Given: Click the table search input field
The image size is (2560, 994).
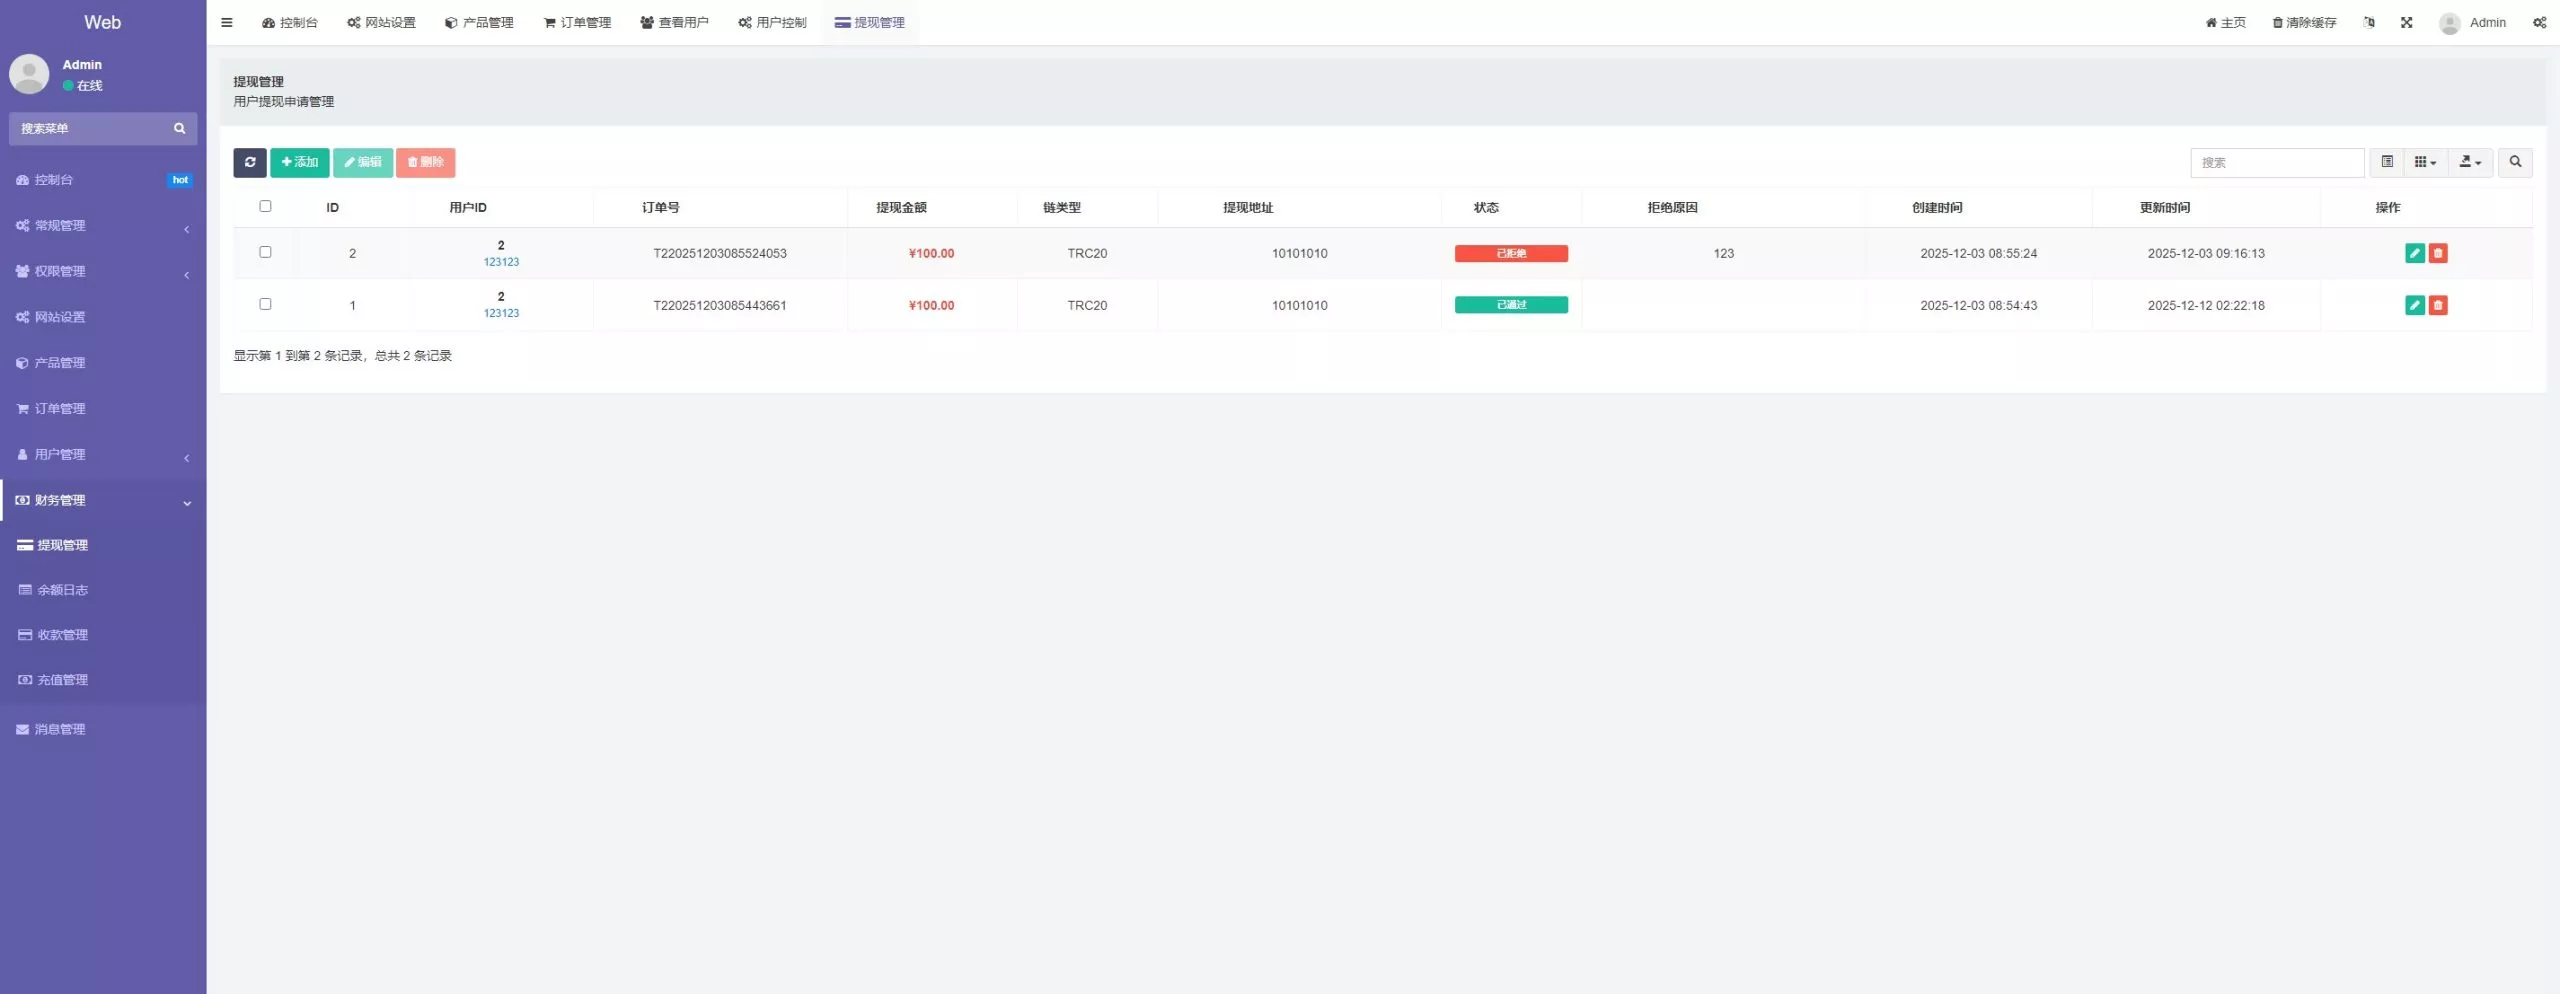Looking at the screenshot, I should pos(2276,162).
